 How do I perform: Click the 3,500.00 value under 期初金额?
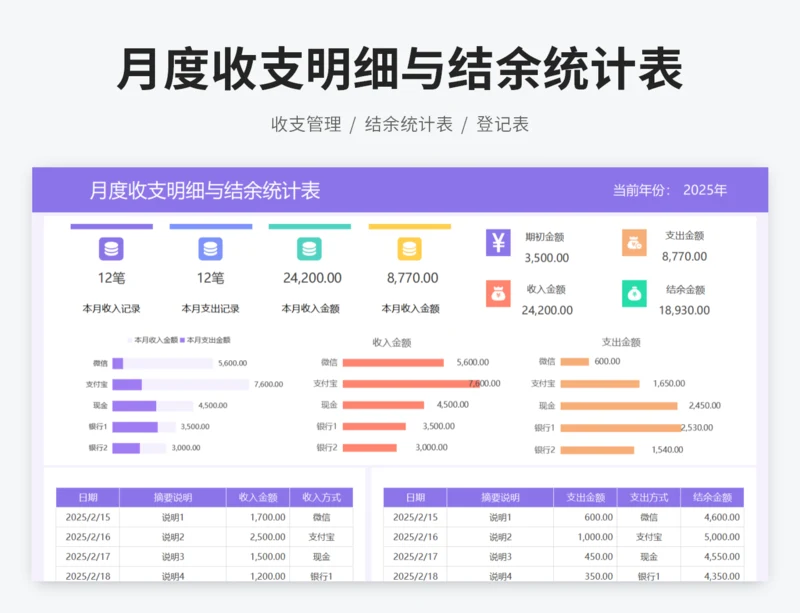click(x=546, y=258)
